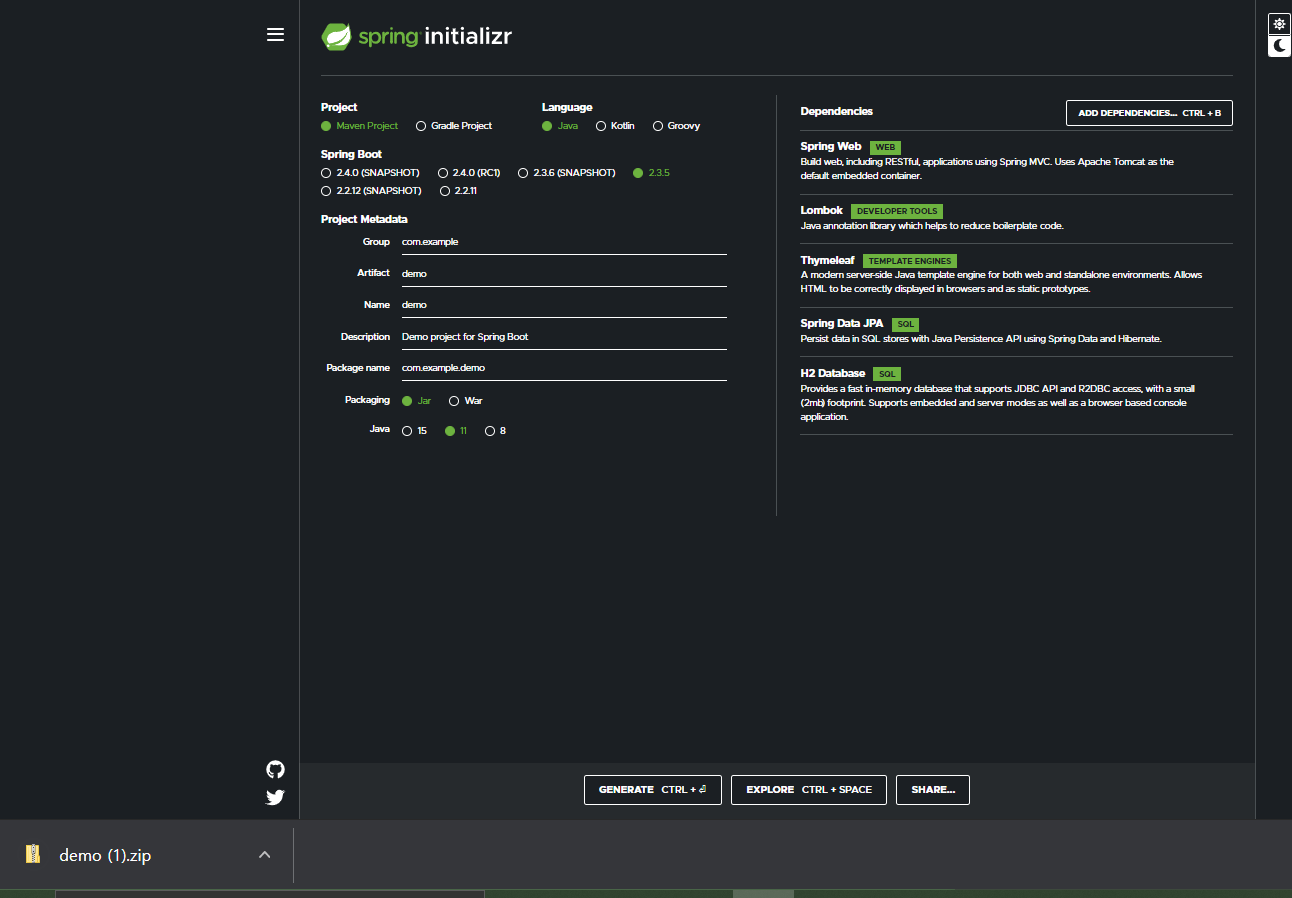Select Java version 15
Viewport: 1292px width, 898px height.
pos(414,431)
